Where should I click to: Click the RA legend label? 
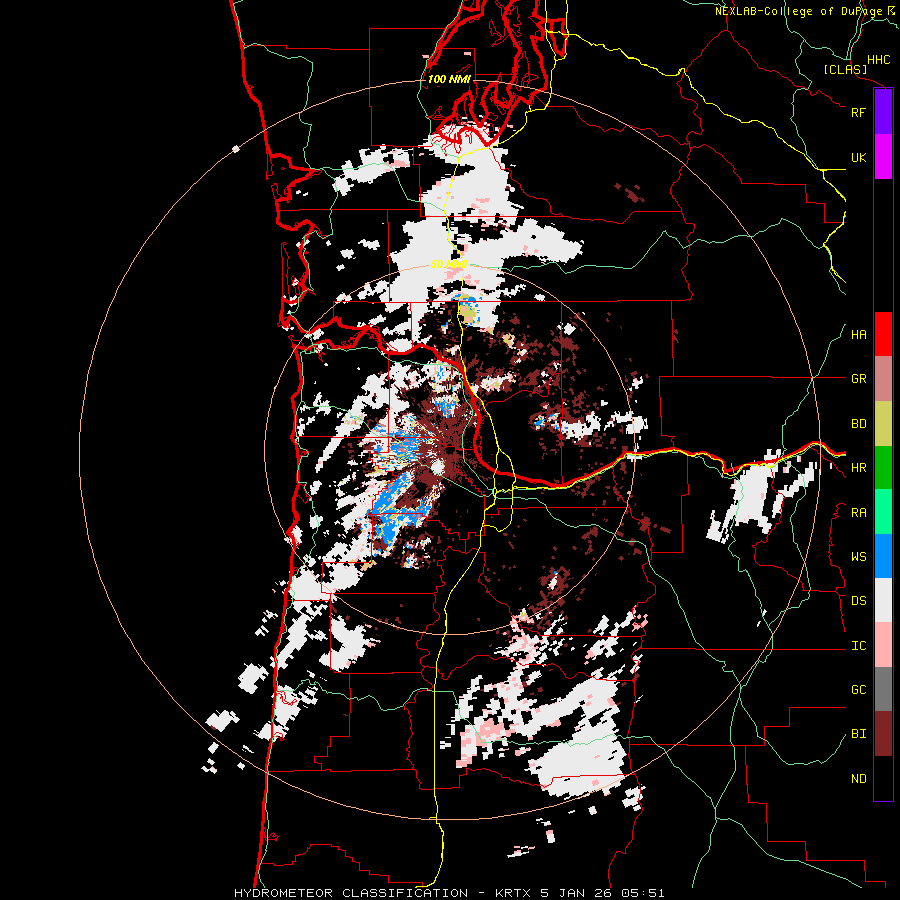point(858,513)
